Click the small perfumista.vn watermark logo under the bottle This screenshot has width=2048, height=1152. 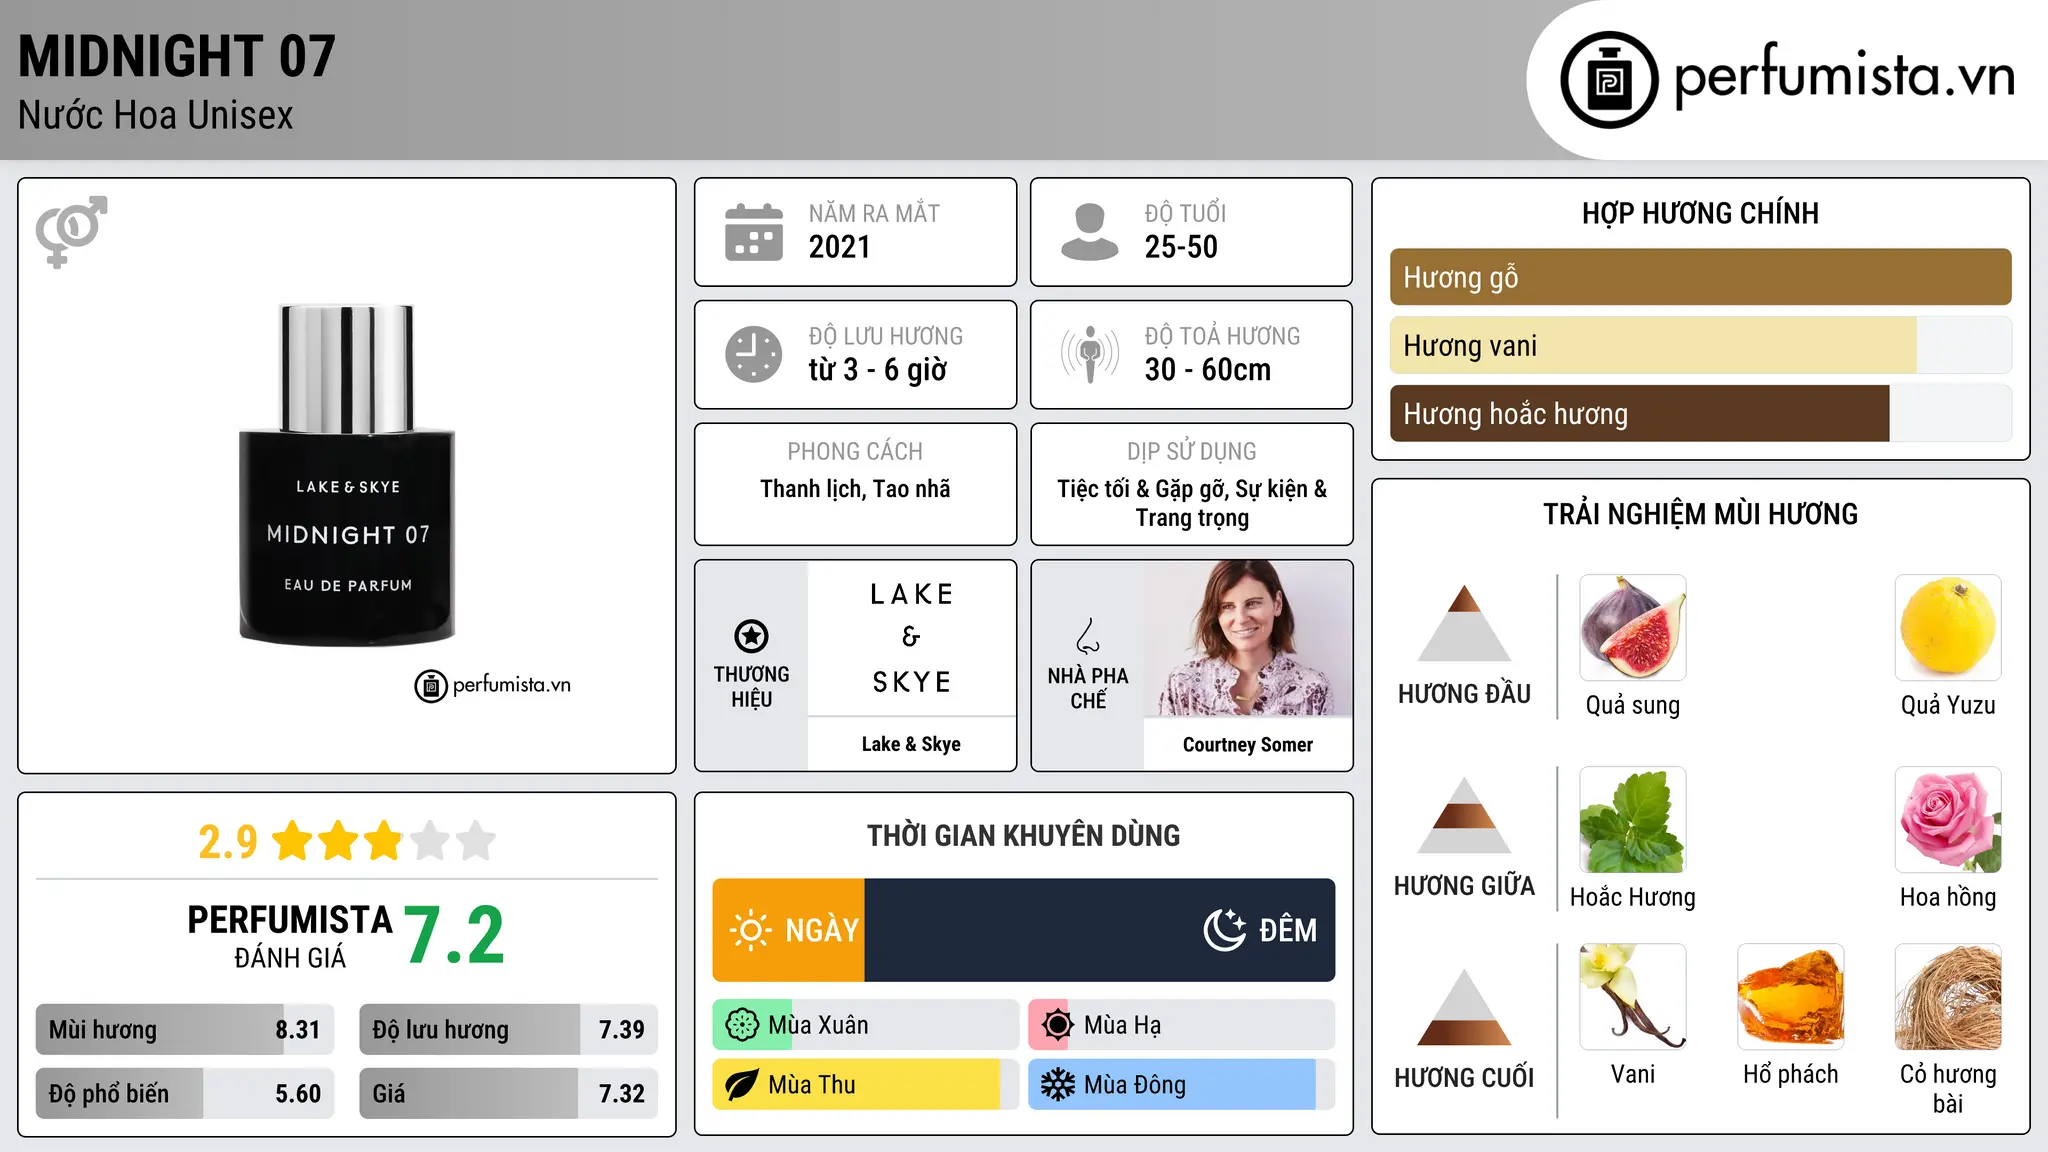[493, 686]
